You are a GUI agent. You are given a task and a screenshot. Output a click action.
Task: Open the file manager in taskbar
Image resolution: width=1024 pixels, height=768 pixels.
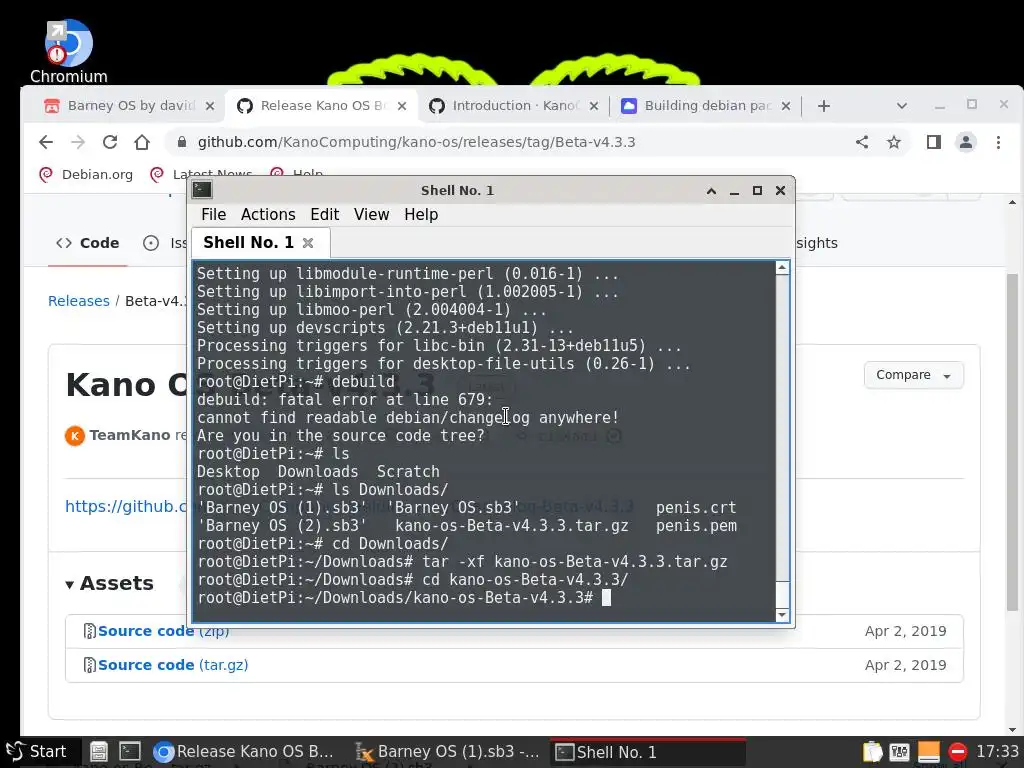[x=99, y=752]
